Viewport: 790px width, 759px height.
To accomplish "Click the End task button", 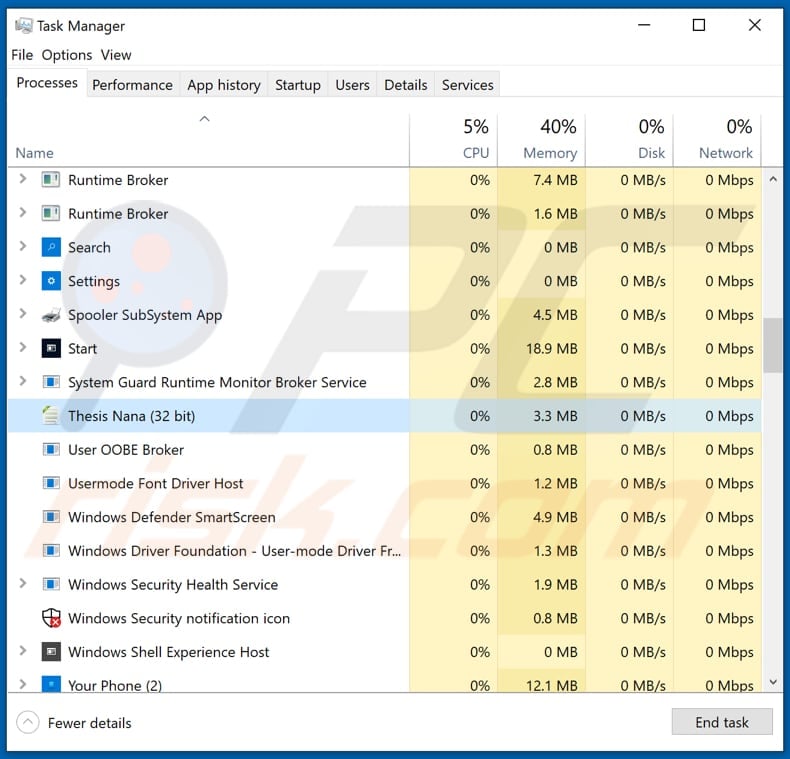I will pyautogui.click(x=721, y=722).
